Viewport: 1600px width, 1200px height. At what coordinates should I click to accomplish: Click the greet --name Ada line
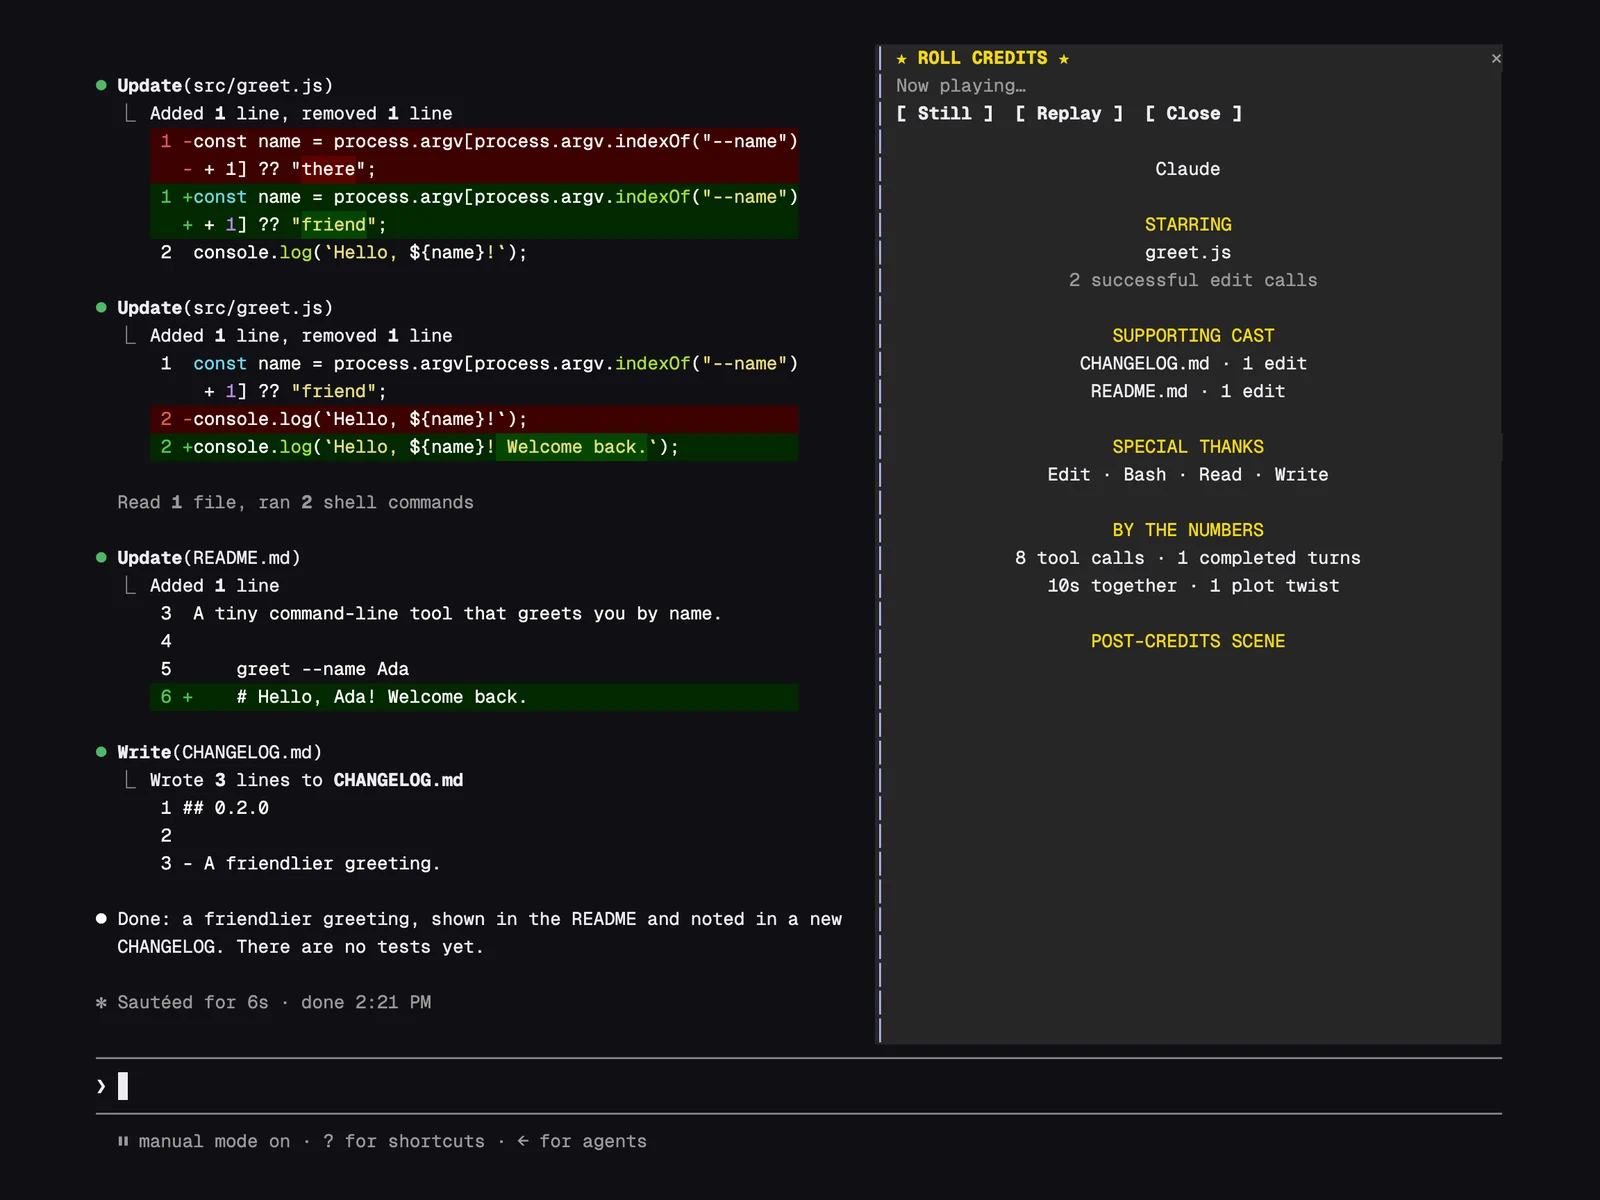[x=323, y=669]
